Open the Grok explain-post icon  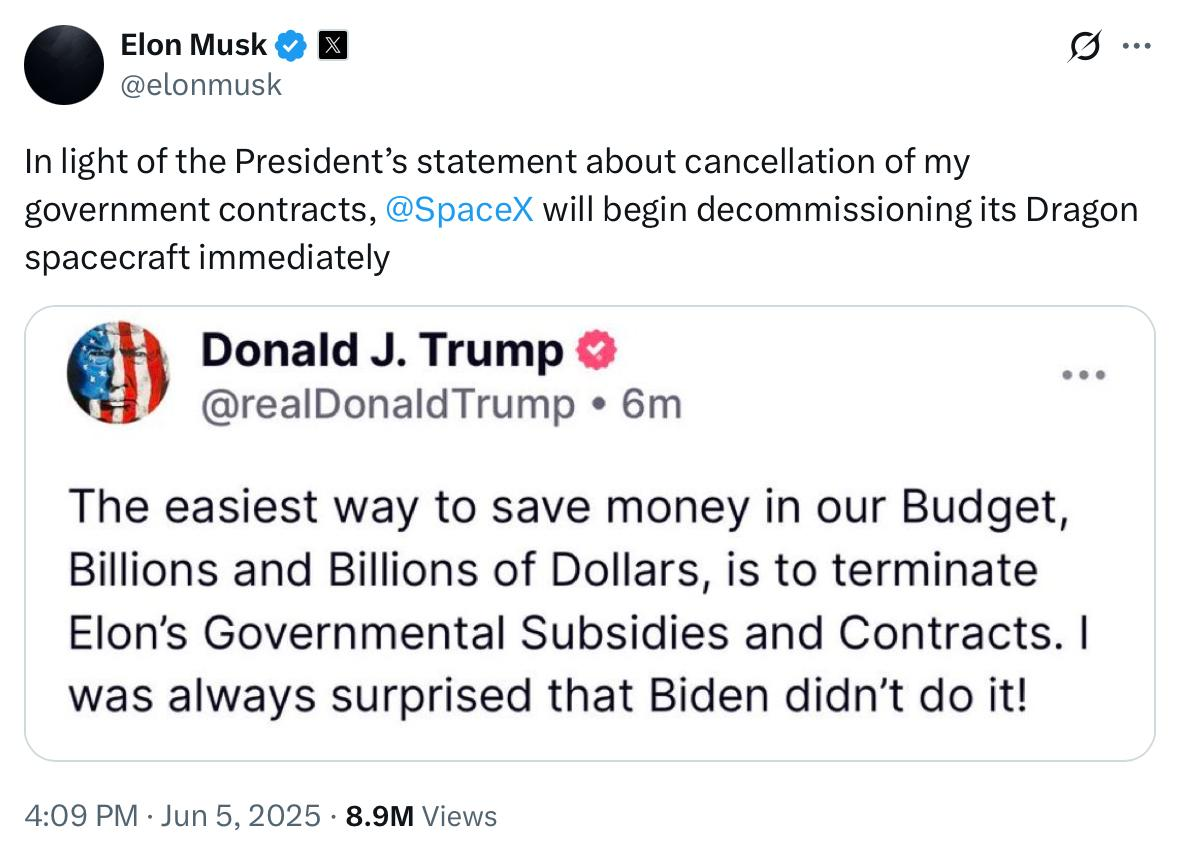[1084, 46]
